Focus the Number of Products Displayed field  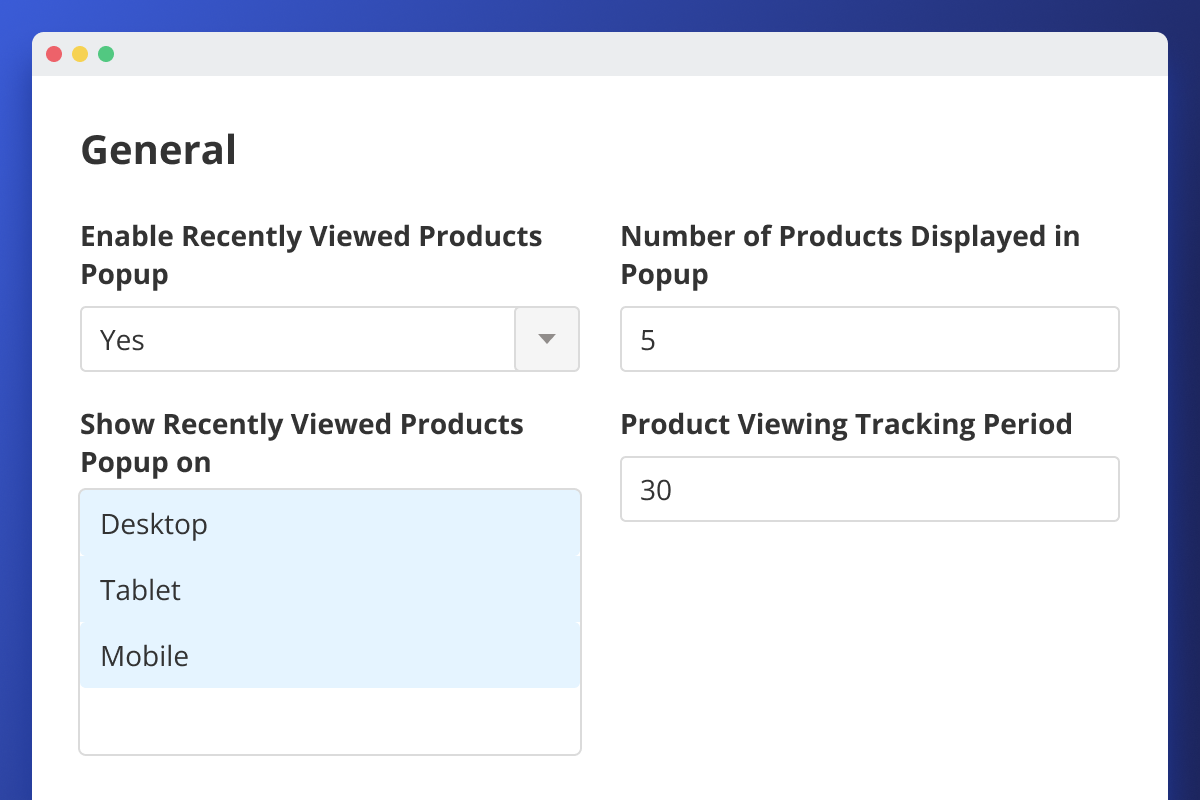click(869, 339)
